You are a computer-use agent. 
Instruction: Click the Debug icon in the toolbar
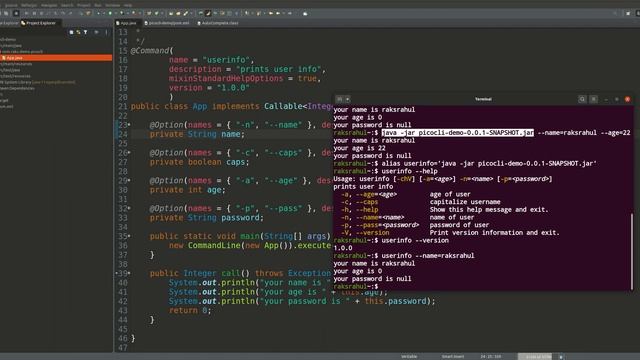click(x=98, y=13)
